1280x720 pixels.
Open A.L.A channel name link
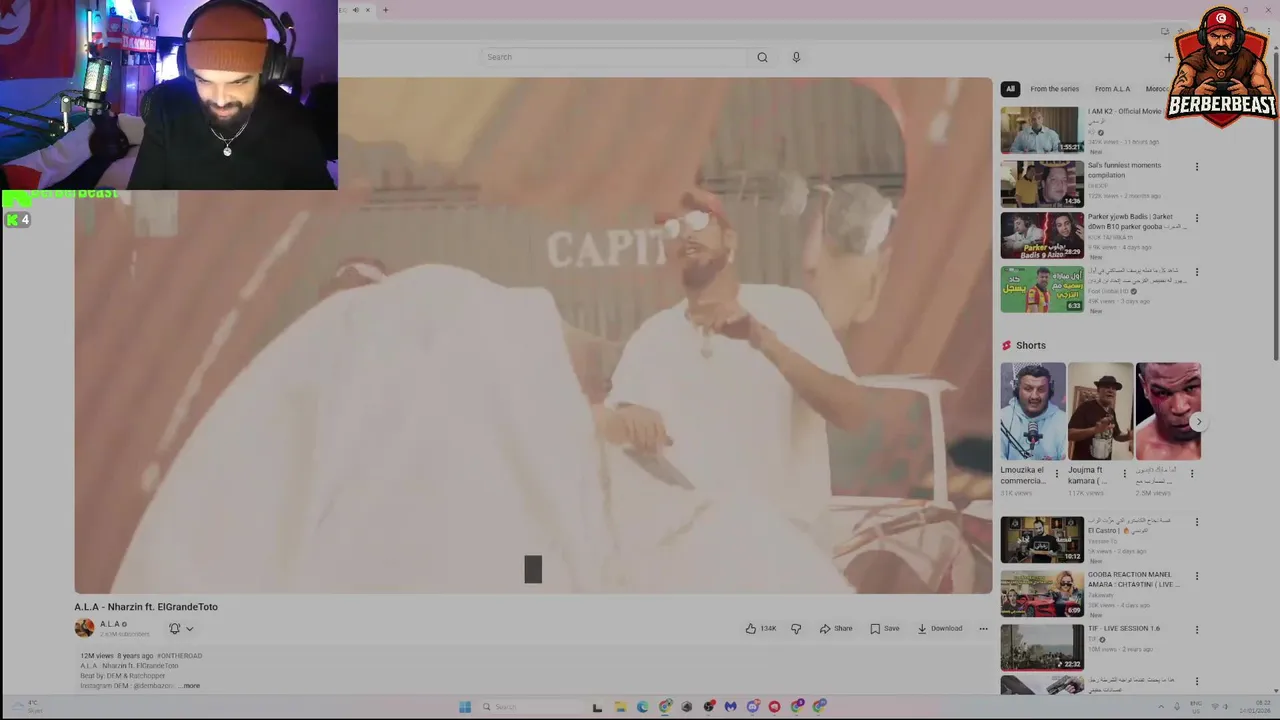coord(110,624)
